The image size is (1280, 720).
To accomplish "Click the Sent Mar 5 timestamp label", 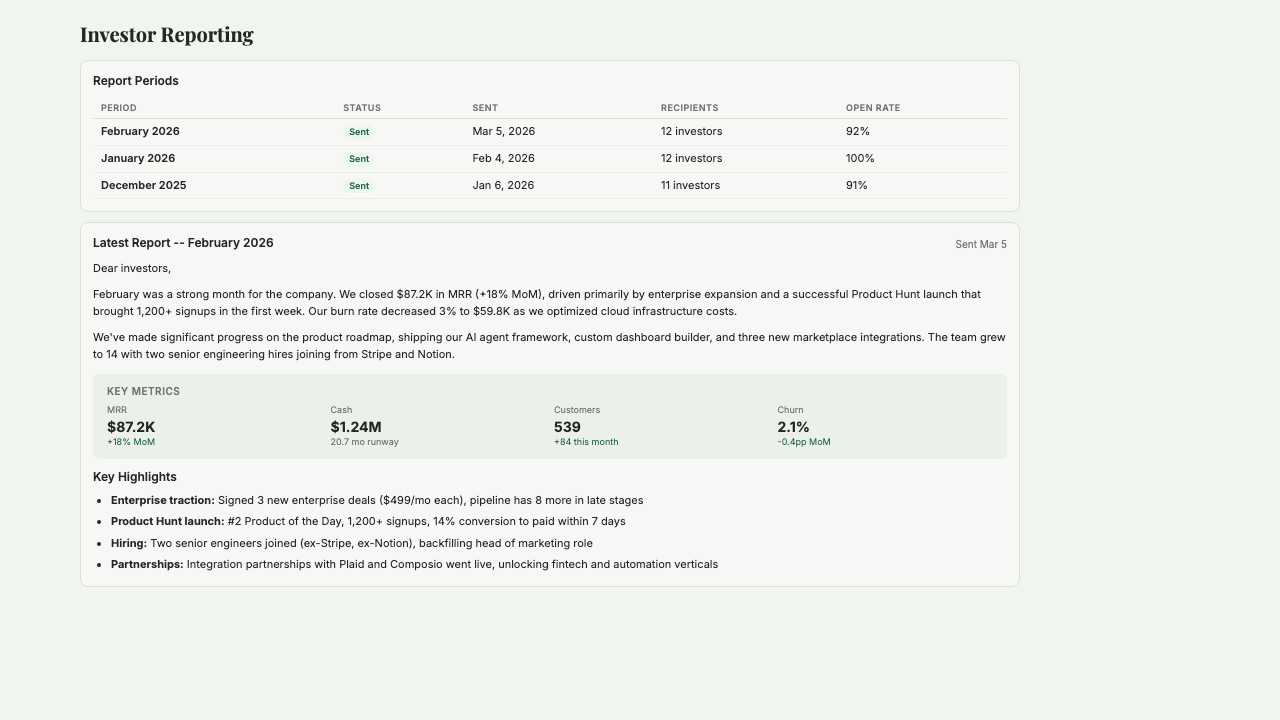I will [981, 243].
